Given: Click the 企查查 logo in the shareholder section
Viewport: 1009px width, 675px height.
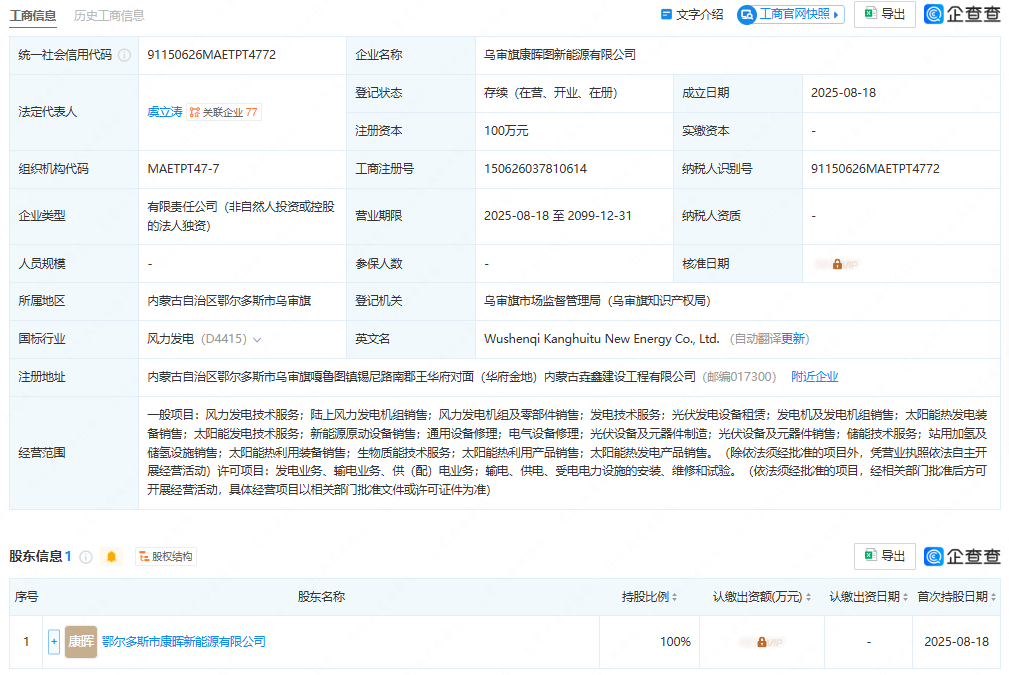Looking at the screenshot, I should pyautogui.click(x=962, y=556).
